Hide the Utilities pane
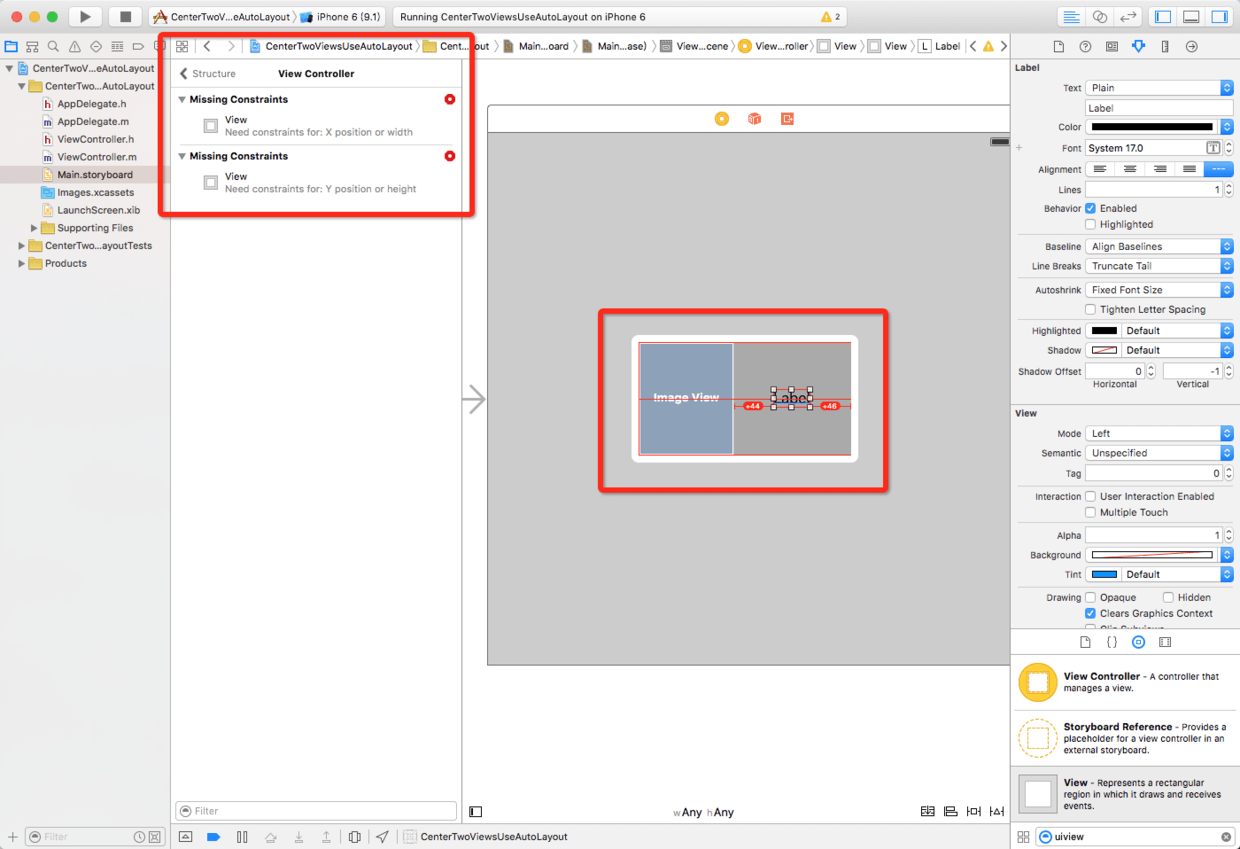1240x849 pixels. click(1219, 17)
